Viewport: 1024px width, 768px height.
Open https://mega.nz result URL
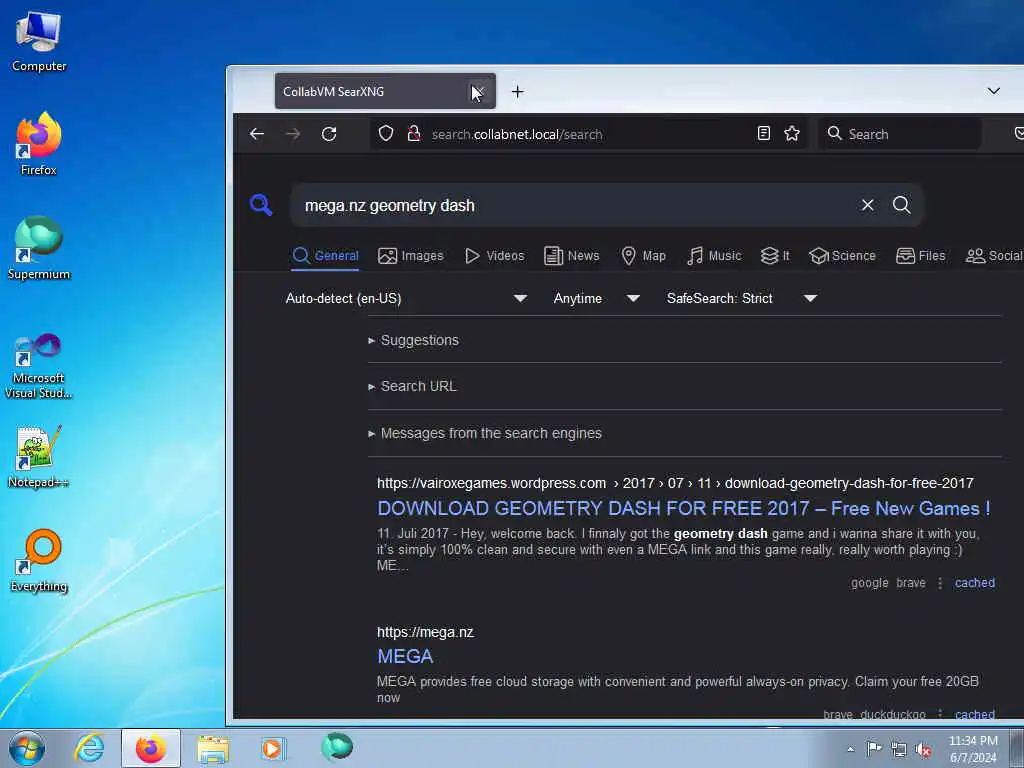[425, 632]
